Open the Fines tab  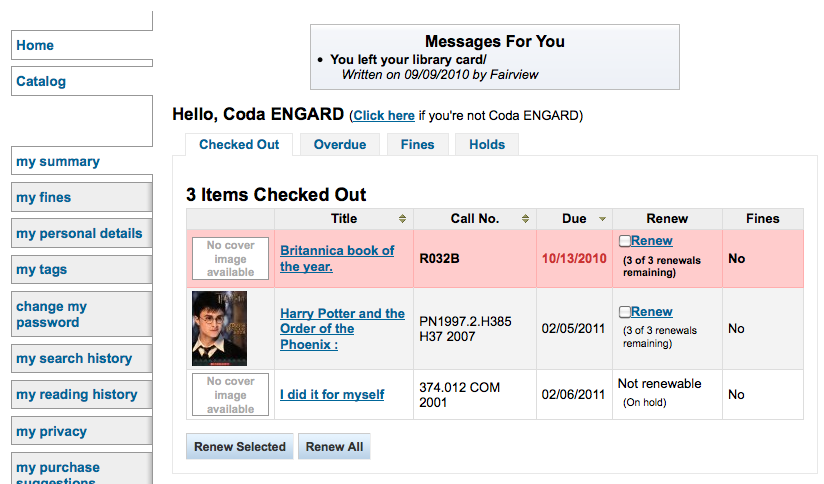click(418, 145)
